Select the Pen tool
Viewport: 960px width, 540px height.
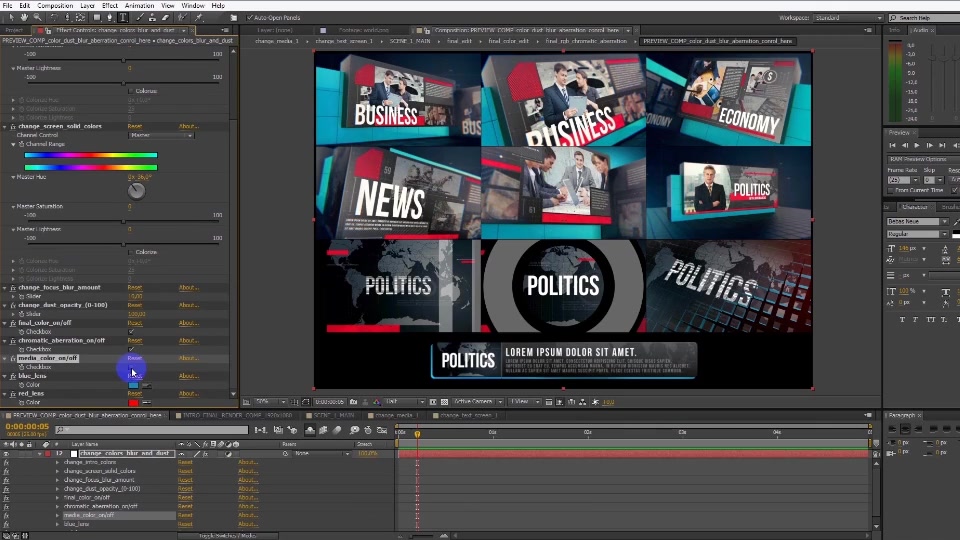[x=110, y=18]
